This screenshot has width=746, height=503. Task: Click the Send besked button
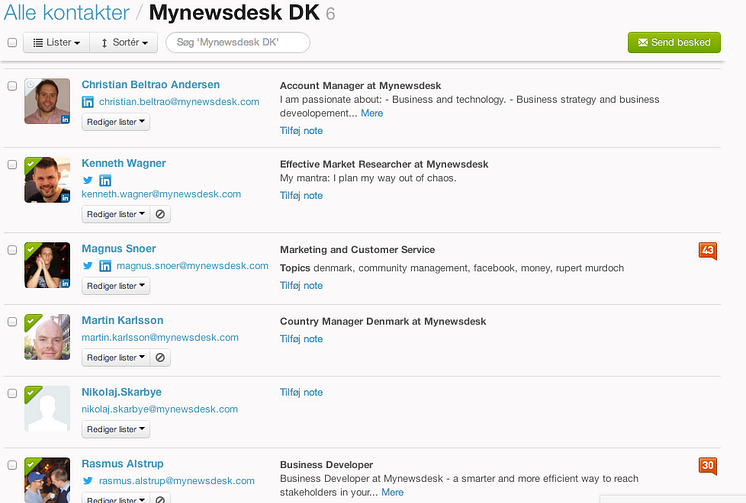click(x=674, y=42)
